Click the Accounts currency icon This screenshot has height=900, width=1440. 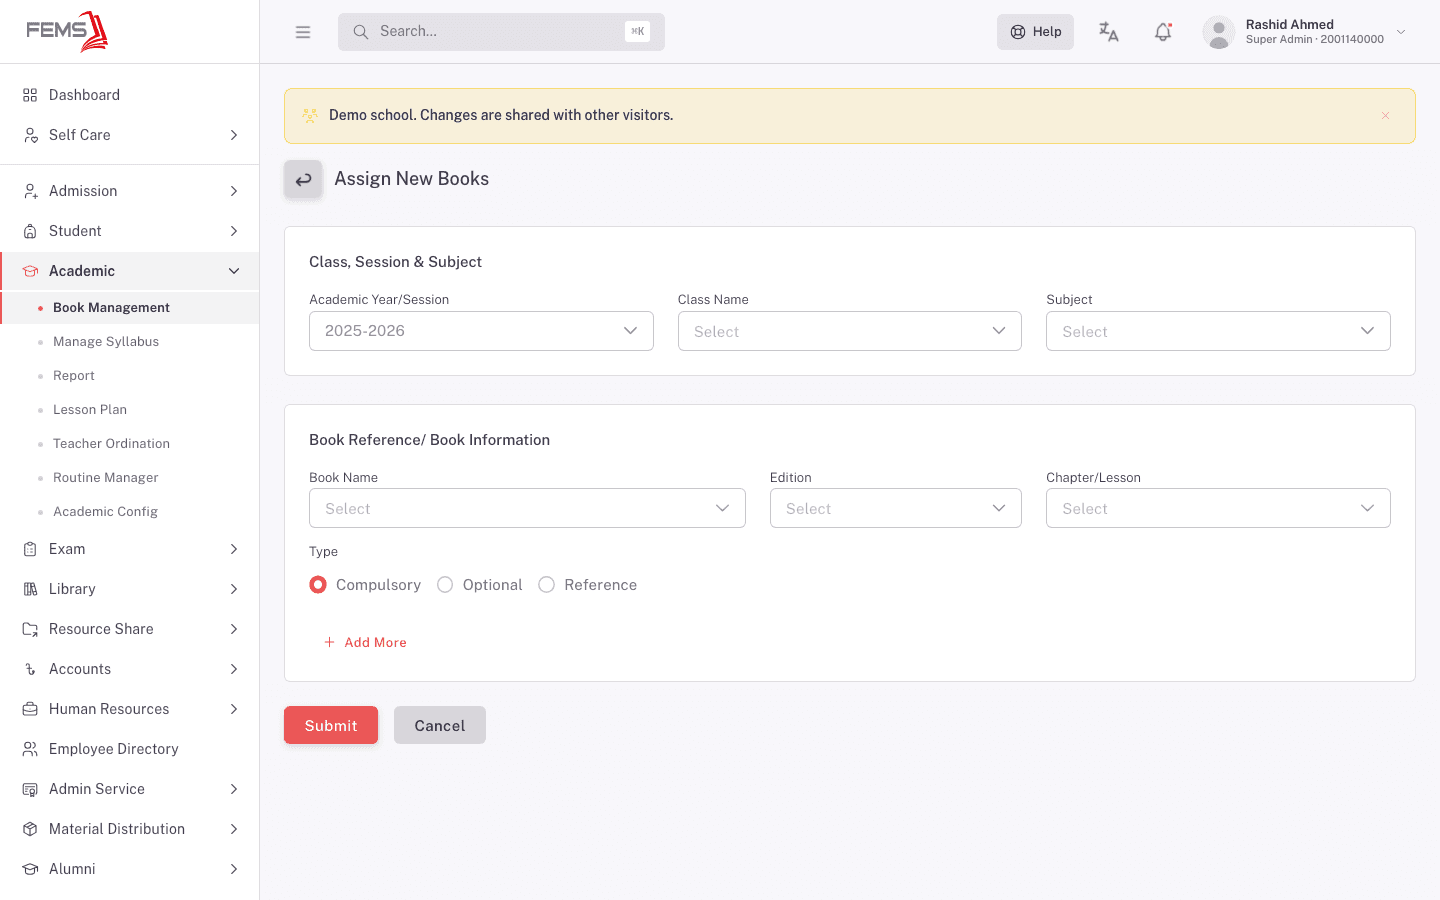click(30, 669)
